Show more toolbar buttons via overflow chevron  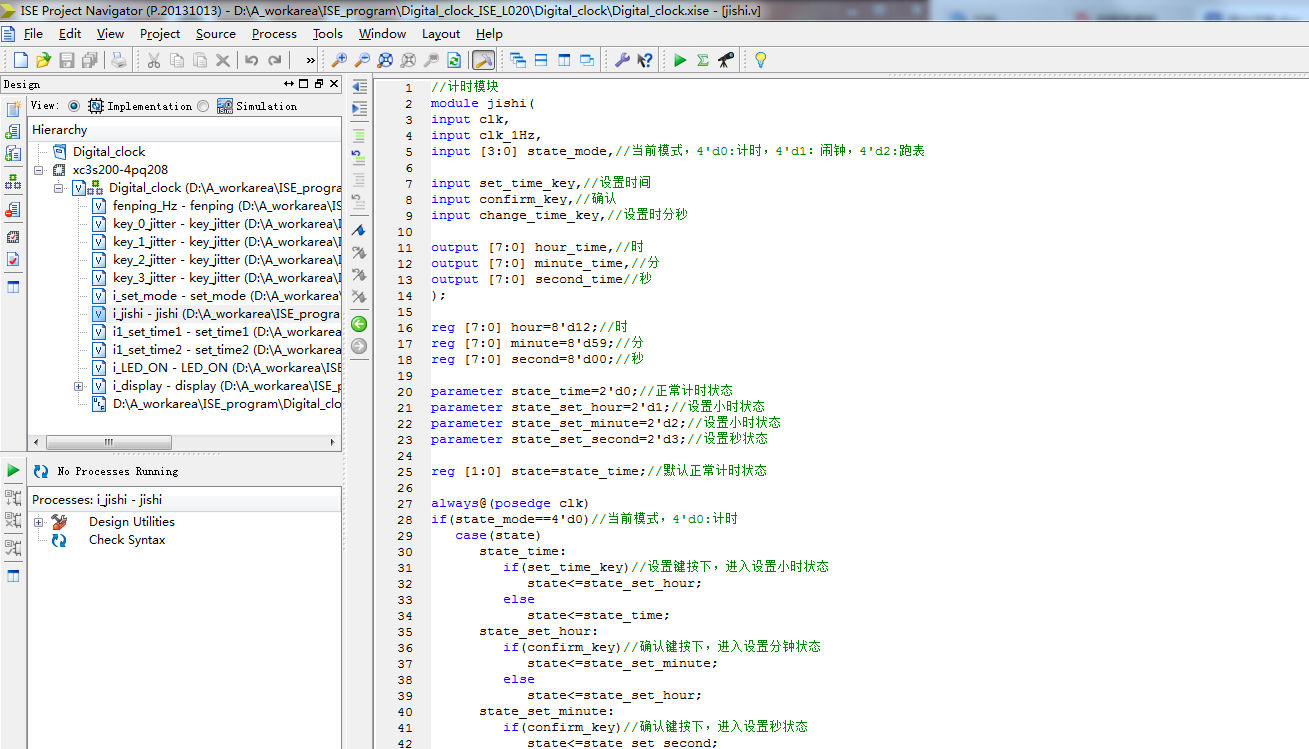point(310,60)
